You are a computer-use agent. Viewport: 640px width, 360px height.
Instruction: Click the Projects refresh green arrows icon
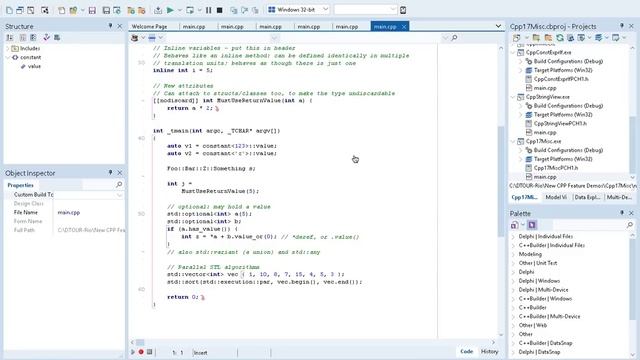click(x=560, y=38)
